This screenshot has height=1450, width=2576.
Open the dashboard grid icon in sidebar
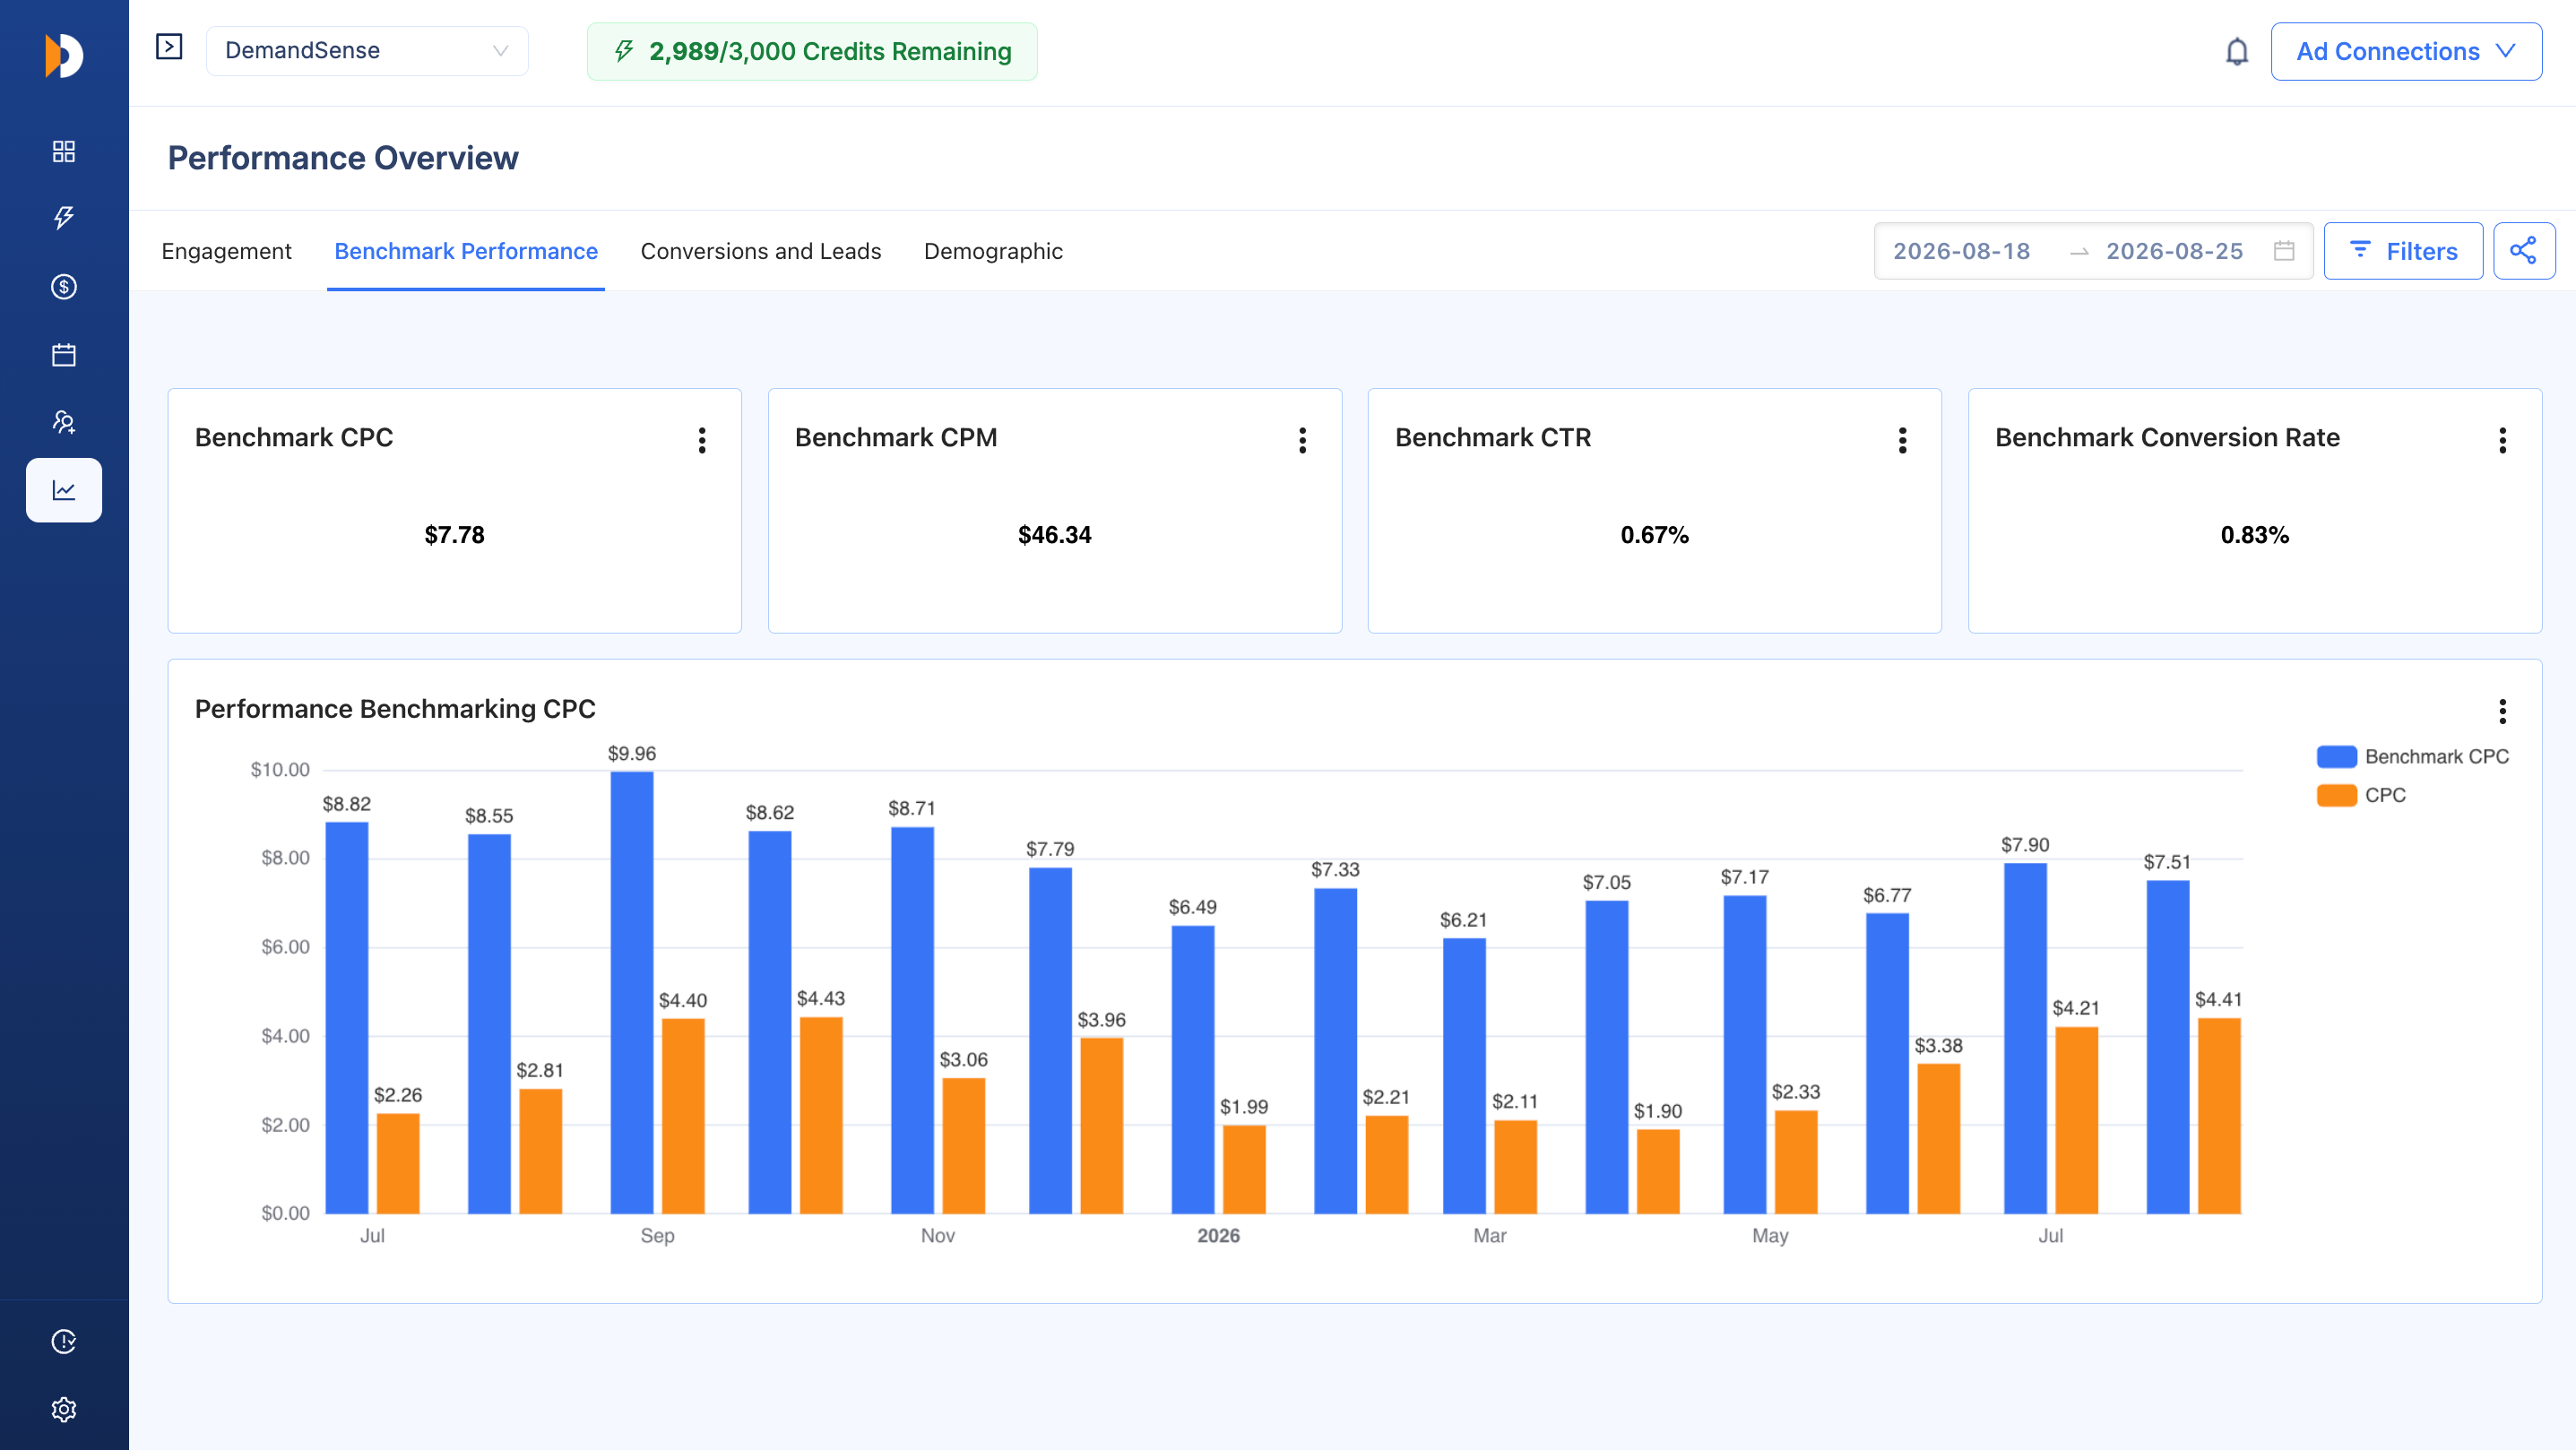64,151
